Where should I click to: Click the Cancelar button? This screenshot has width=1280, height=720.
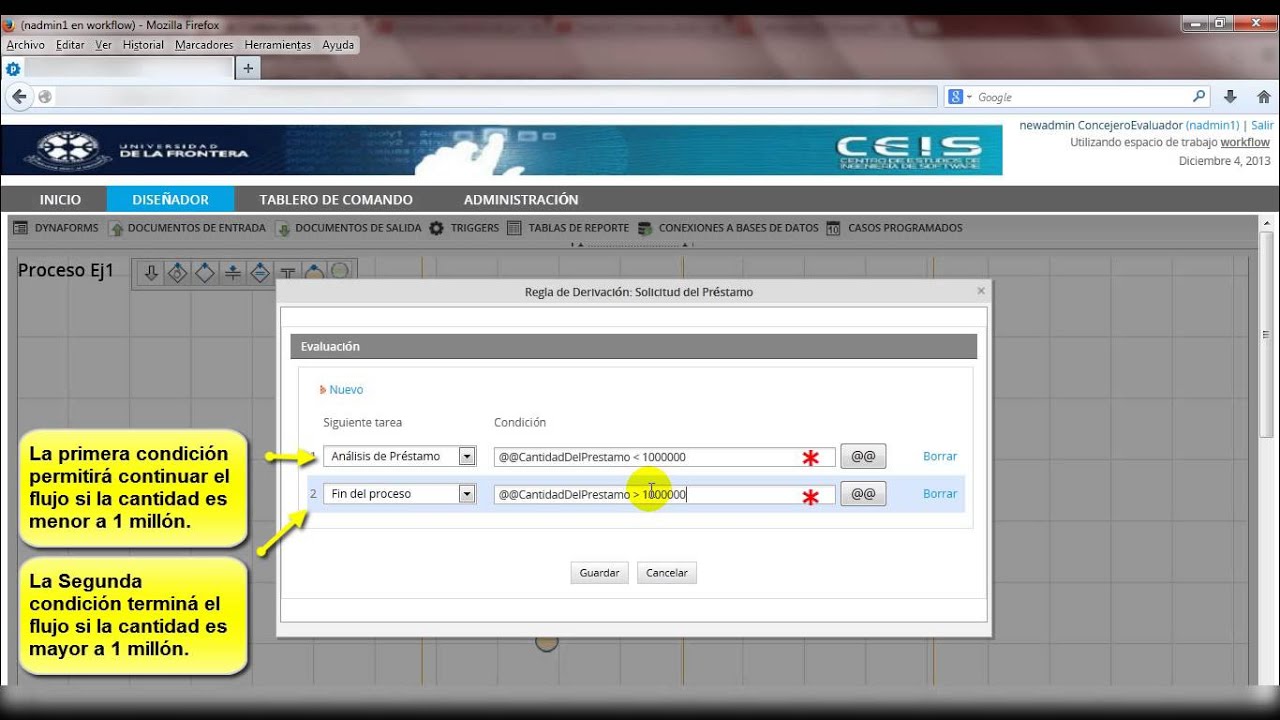click(667, 573)
